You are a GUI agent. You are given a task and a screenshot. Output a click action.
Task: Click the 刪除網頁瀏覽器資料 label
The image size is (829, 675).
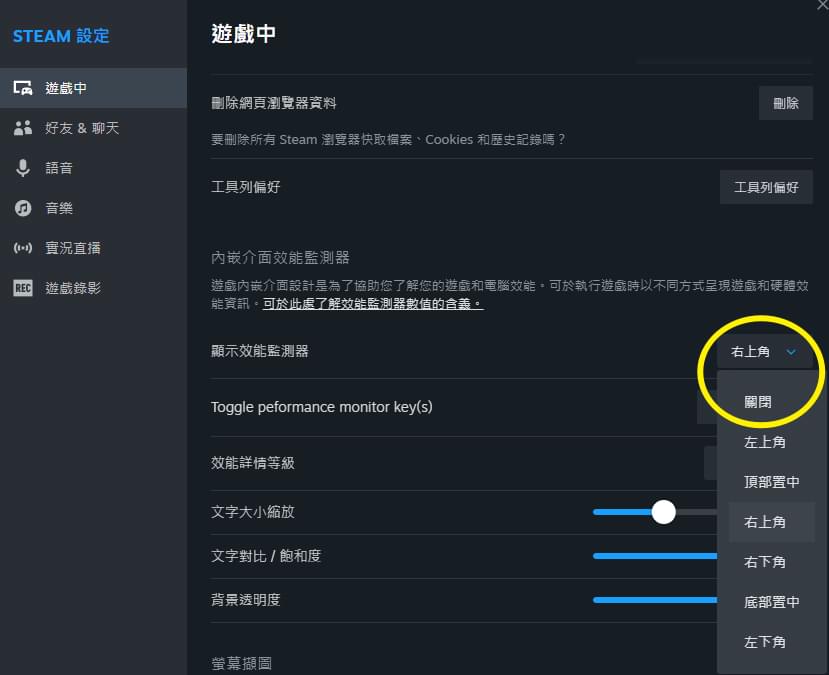[273, 103]
